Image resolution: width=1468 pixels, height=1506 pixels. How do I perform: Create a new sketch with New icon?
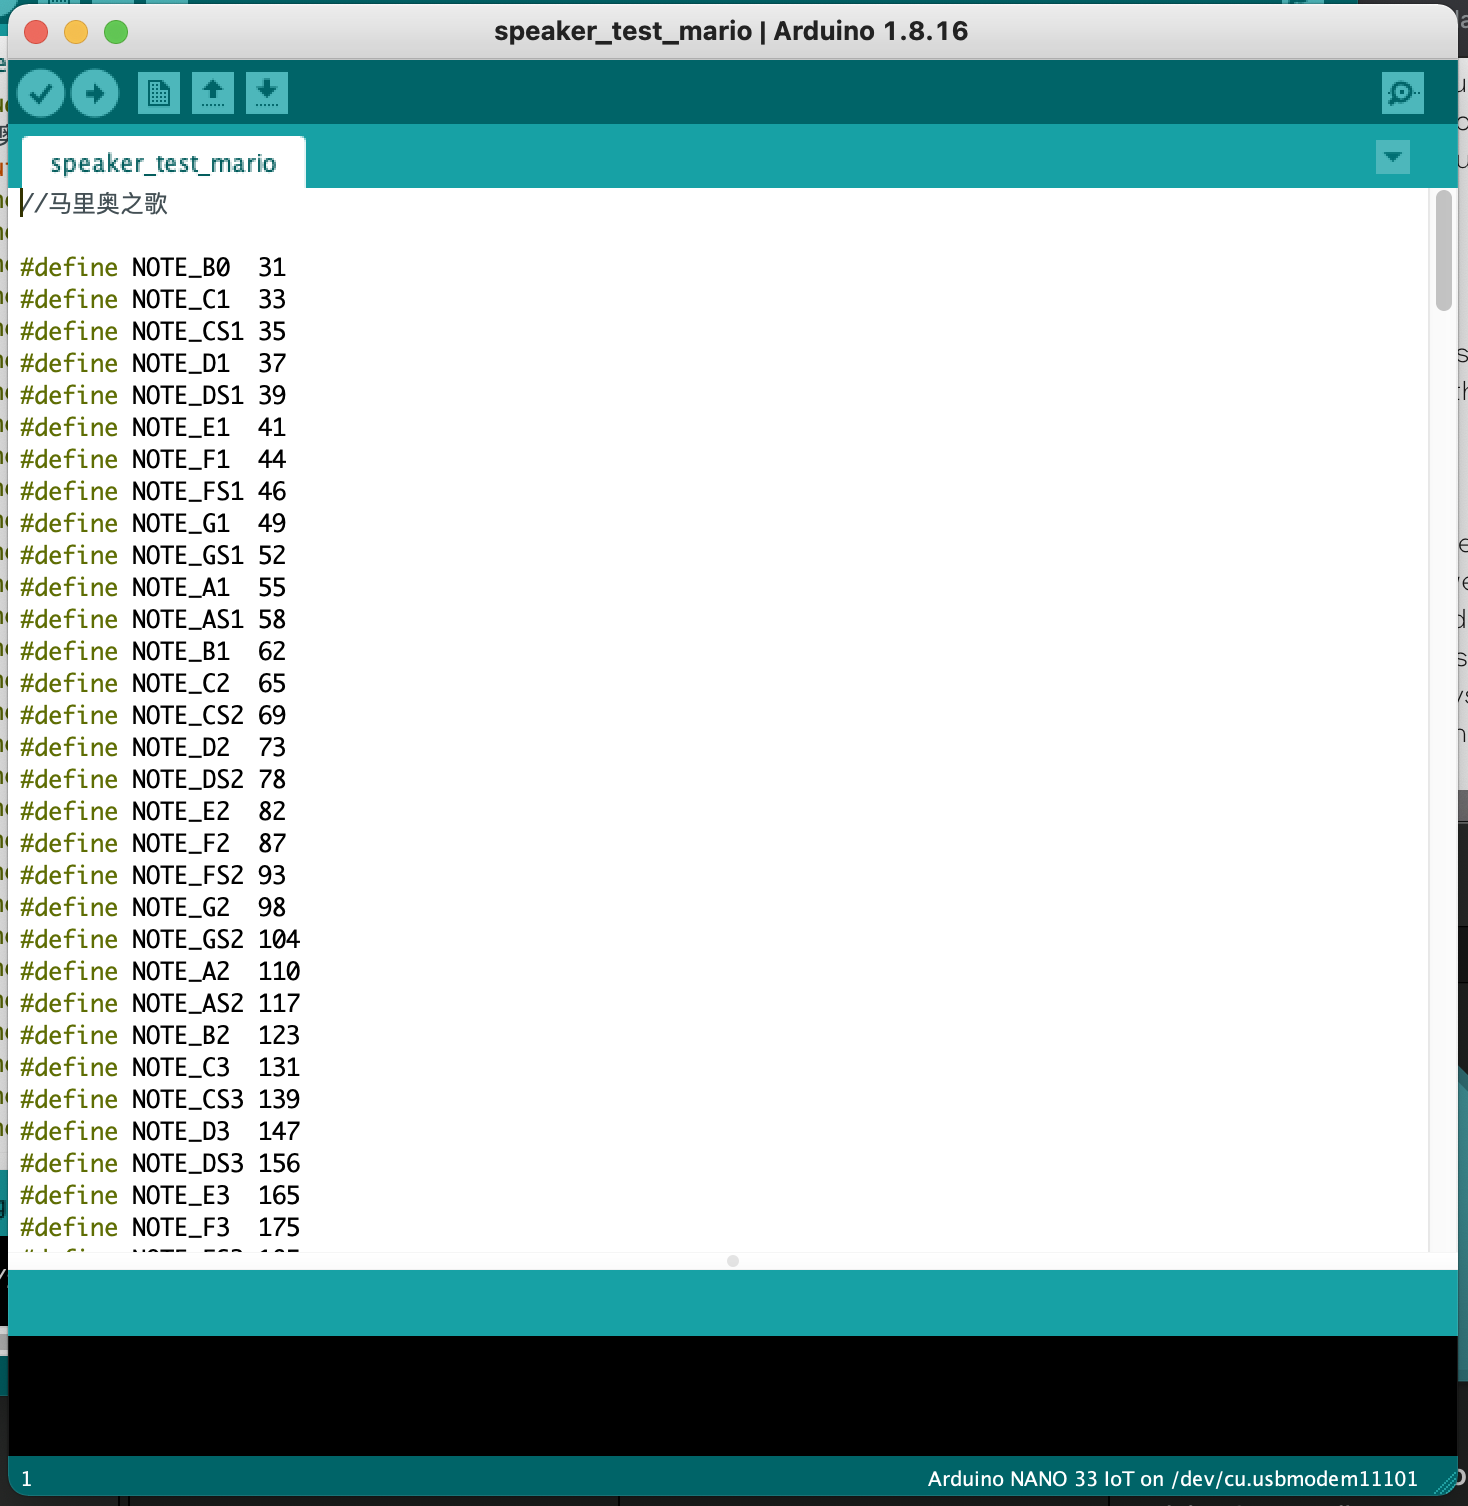(x=159, y=94)
